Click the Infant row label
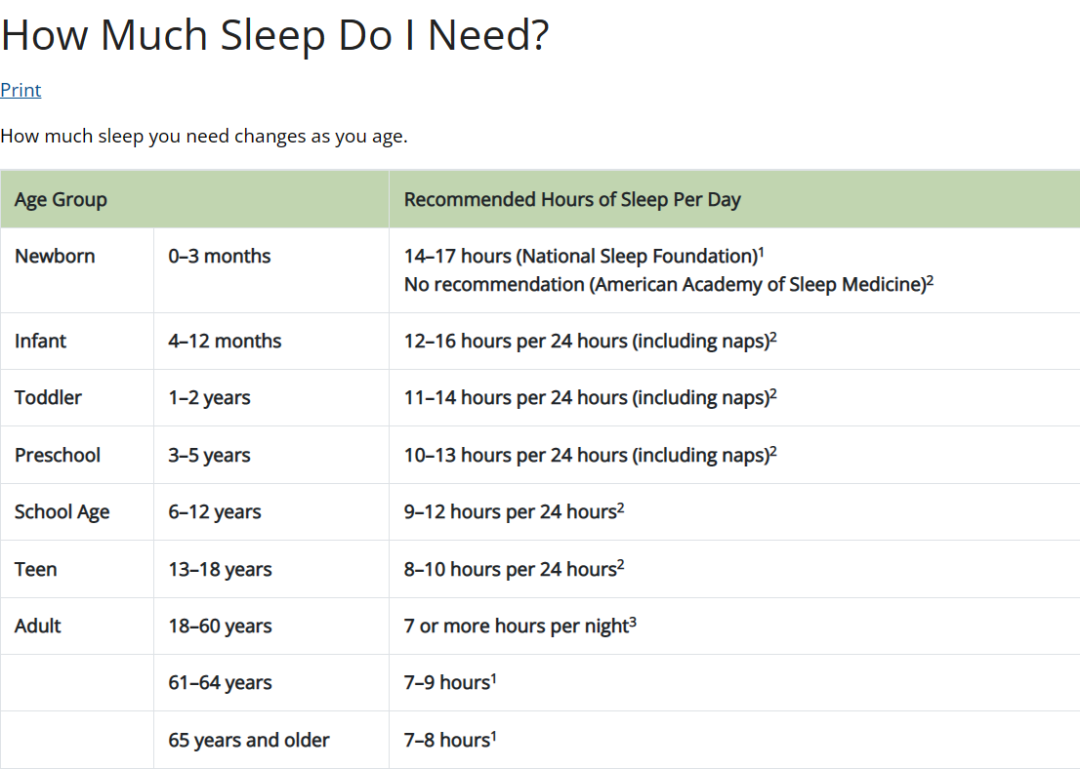 pyautogui.click(x=40, y=340)
